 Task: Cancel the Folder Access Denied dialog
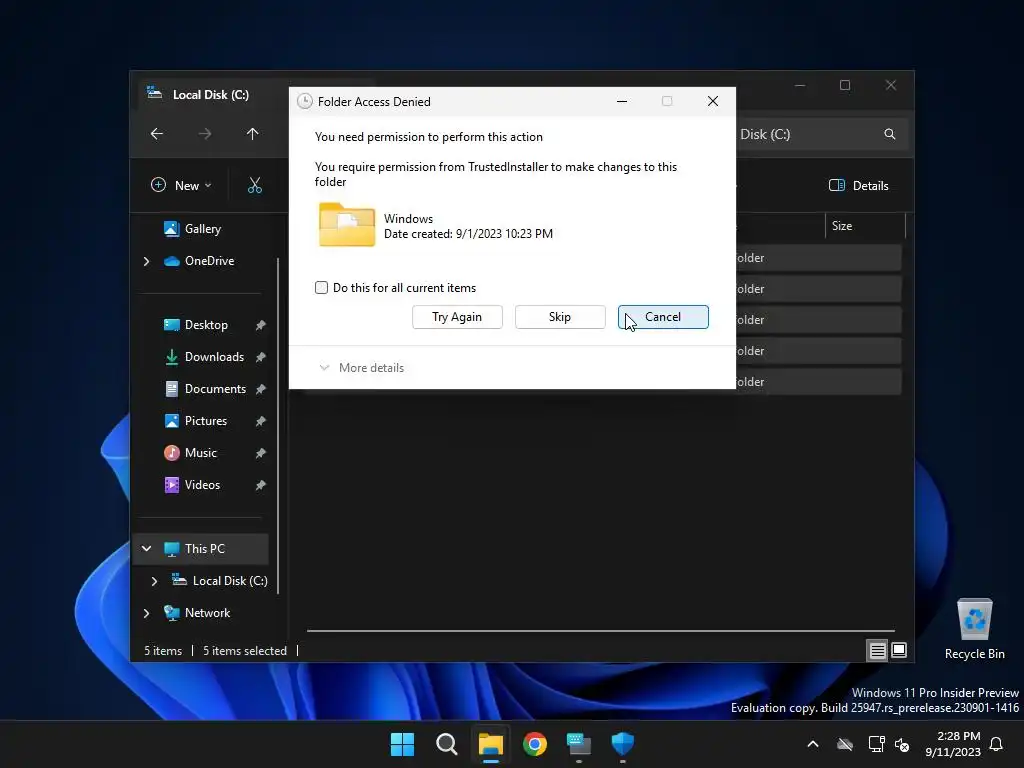tap(663, 317)
